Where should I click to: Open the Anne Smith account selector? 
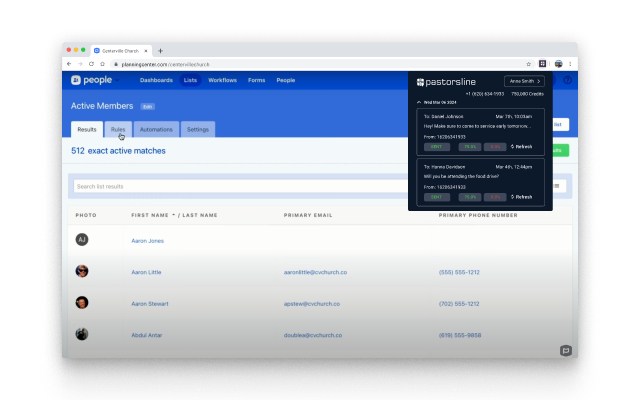524,81
